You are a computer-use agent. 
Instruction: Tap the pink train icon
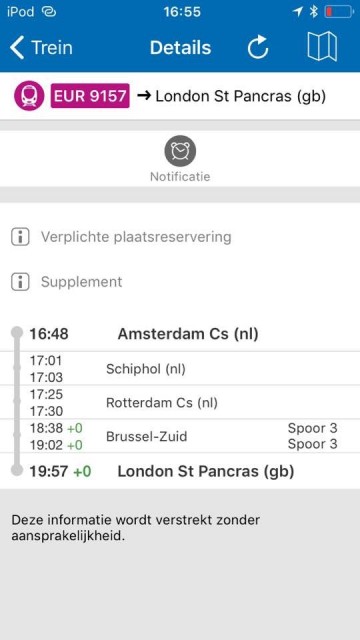(29, 96)
